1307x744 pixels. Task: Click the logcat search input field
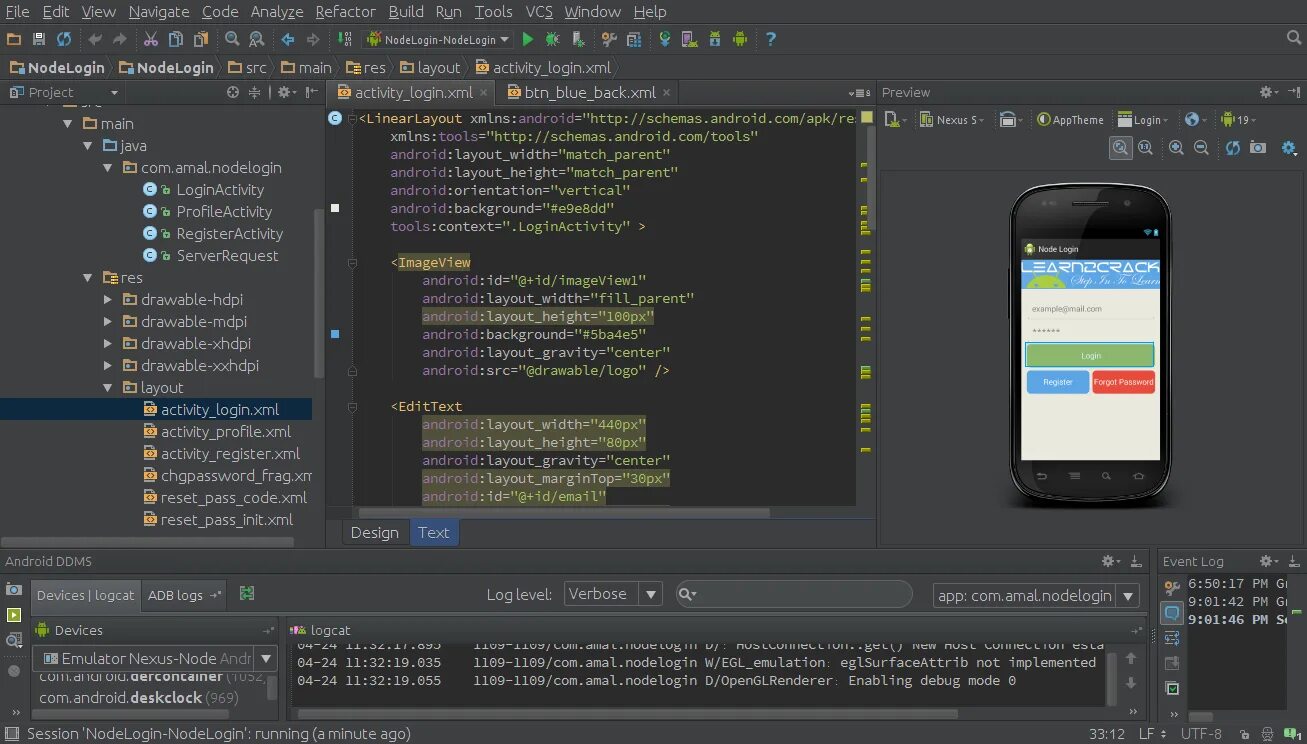794,594
